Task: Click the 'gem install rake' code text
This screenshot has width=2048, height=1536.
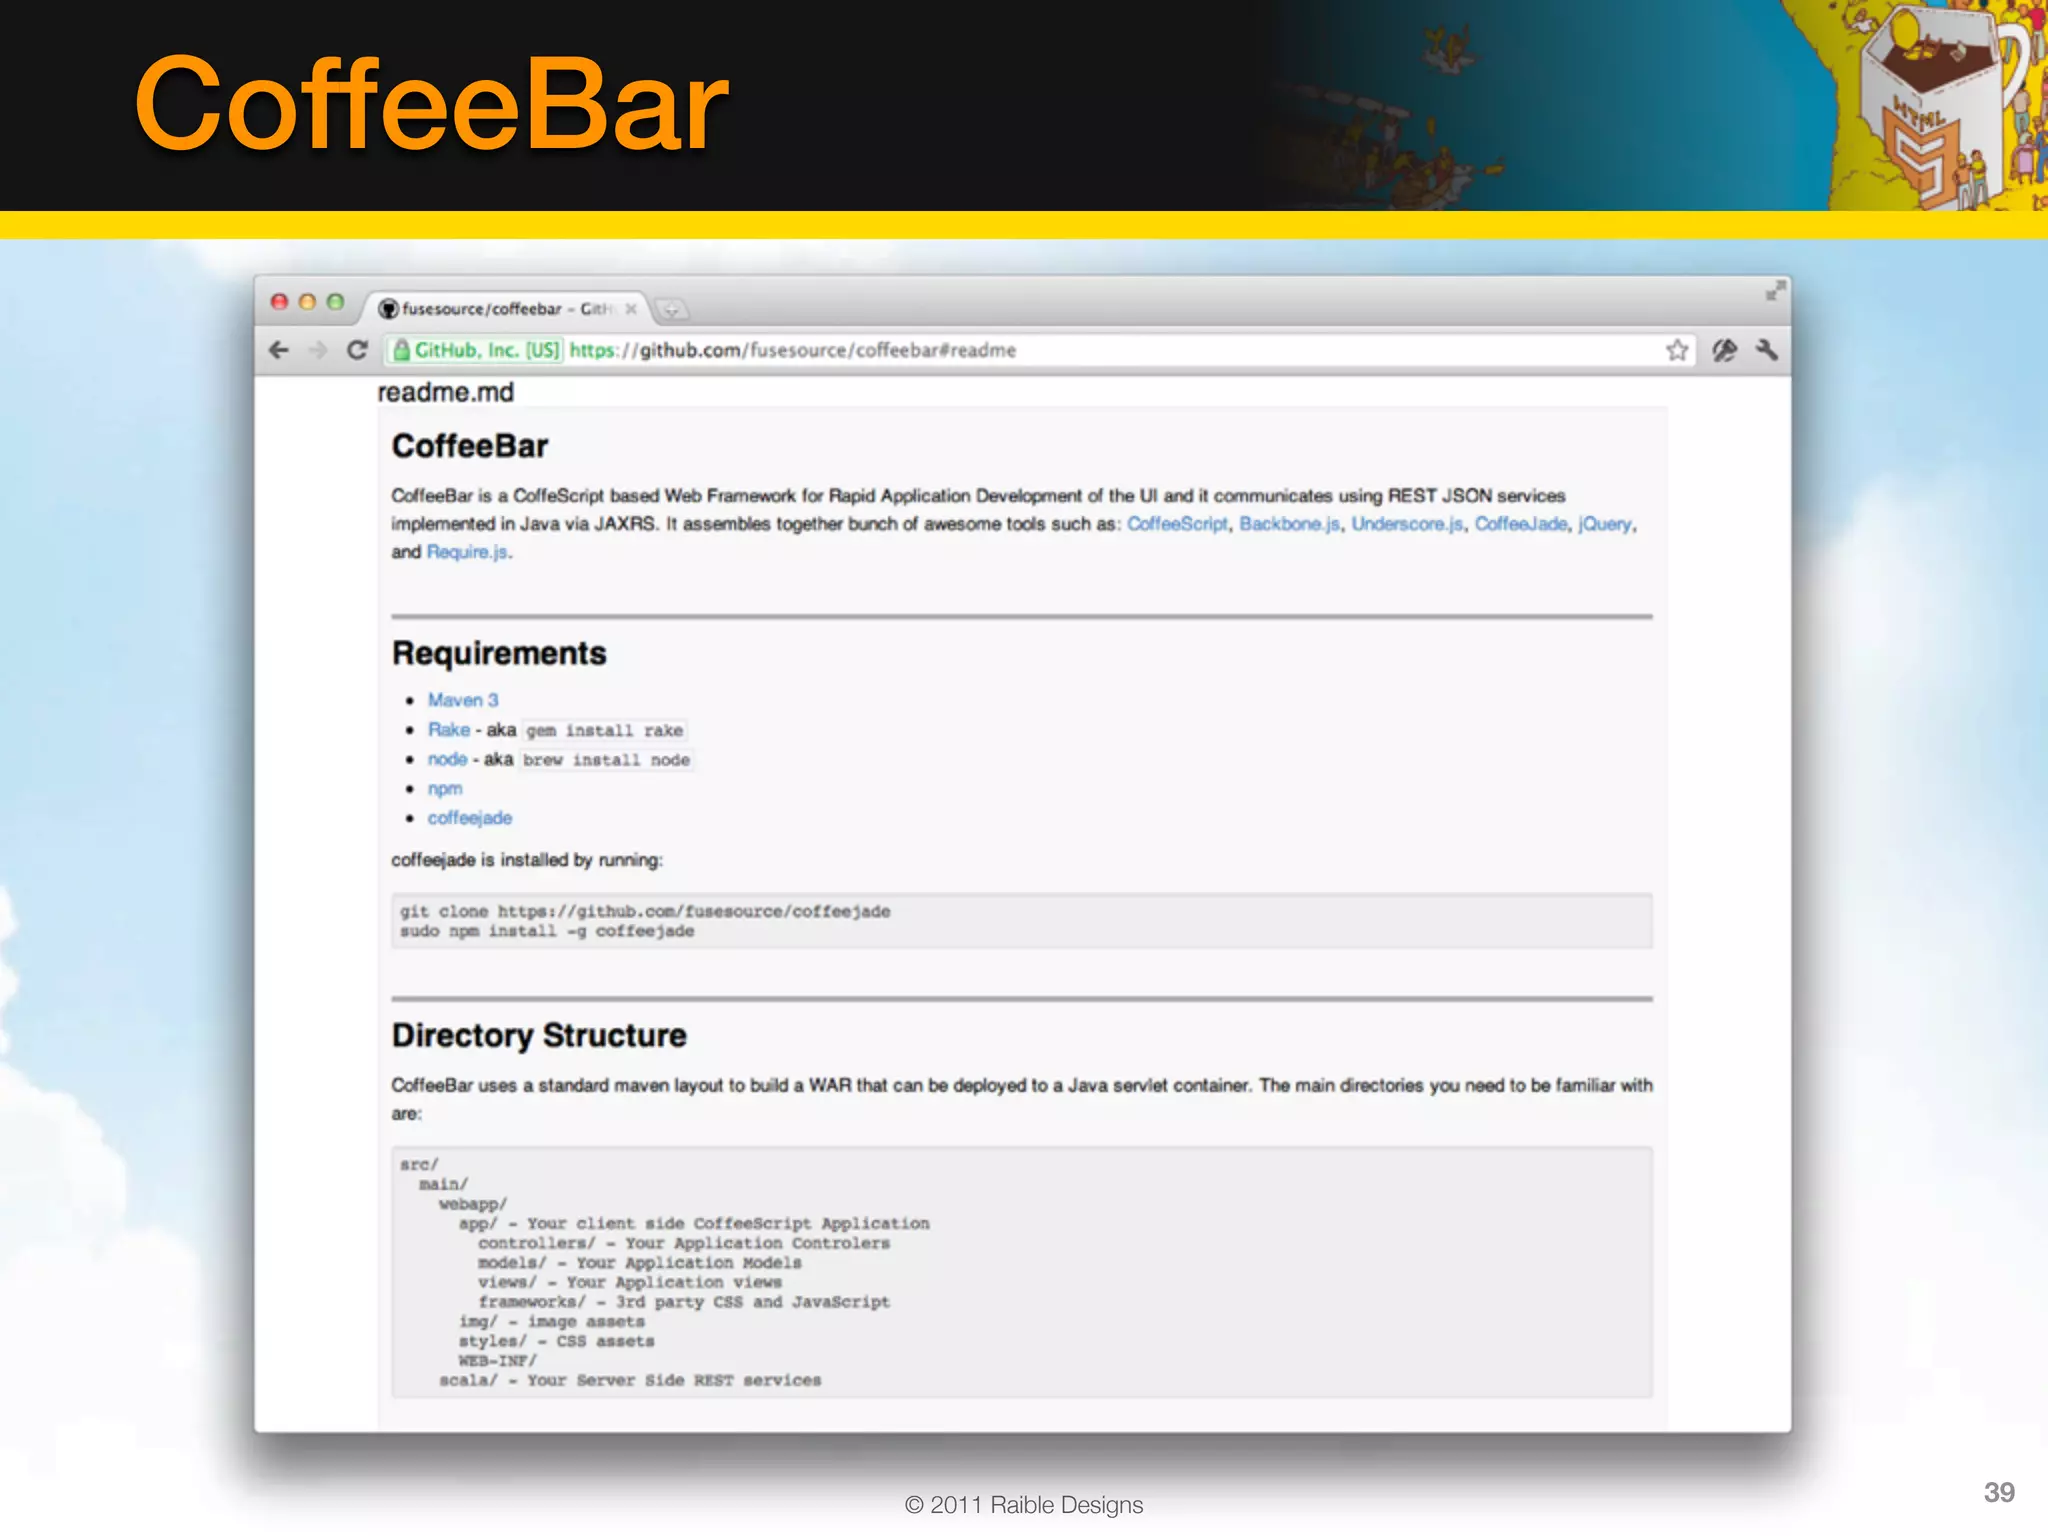Action: pos(605,731)
